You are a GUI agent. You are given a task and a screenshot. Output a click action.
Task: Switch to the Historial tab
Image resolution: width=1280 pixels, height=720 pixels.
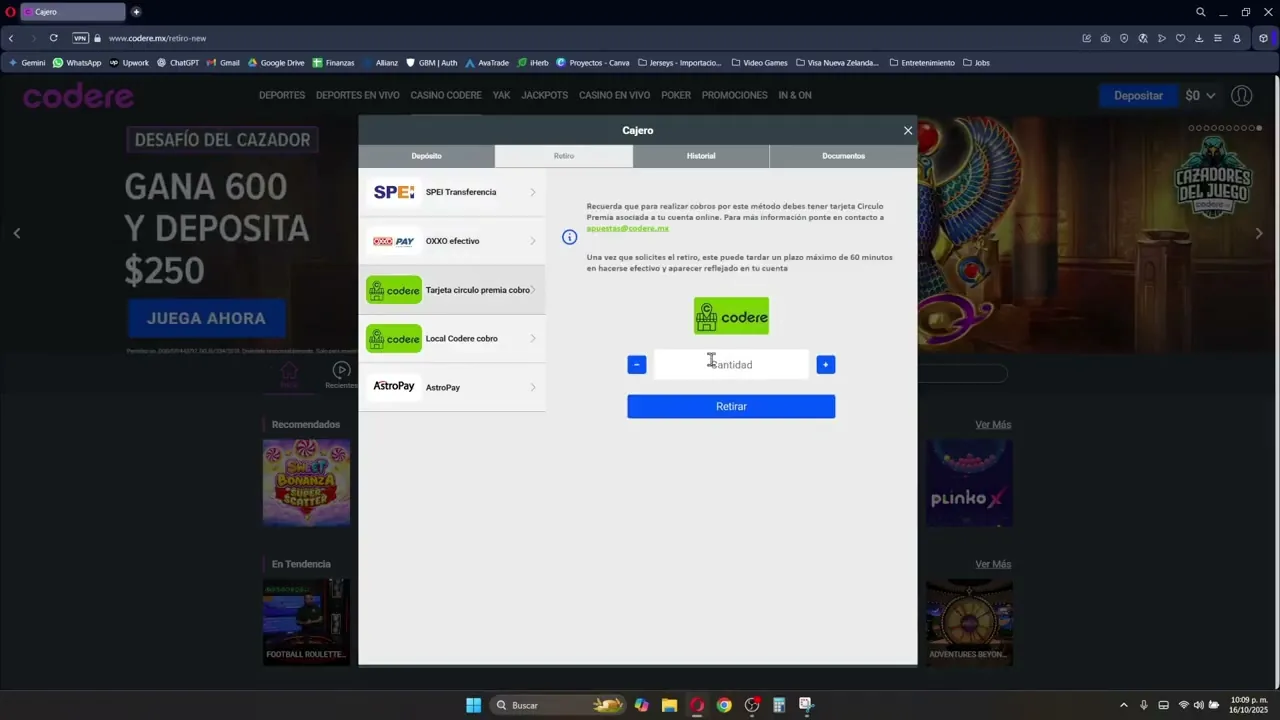[701, 156]
